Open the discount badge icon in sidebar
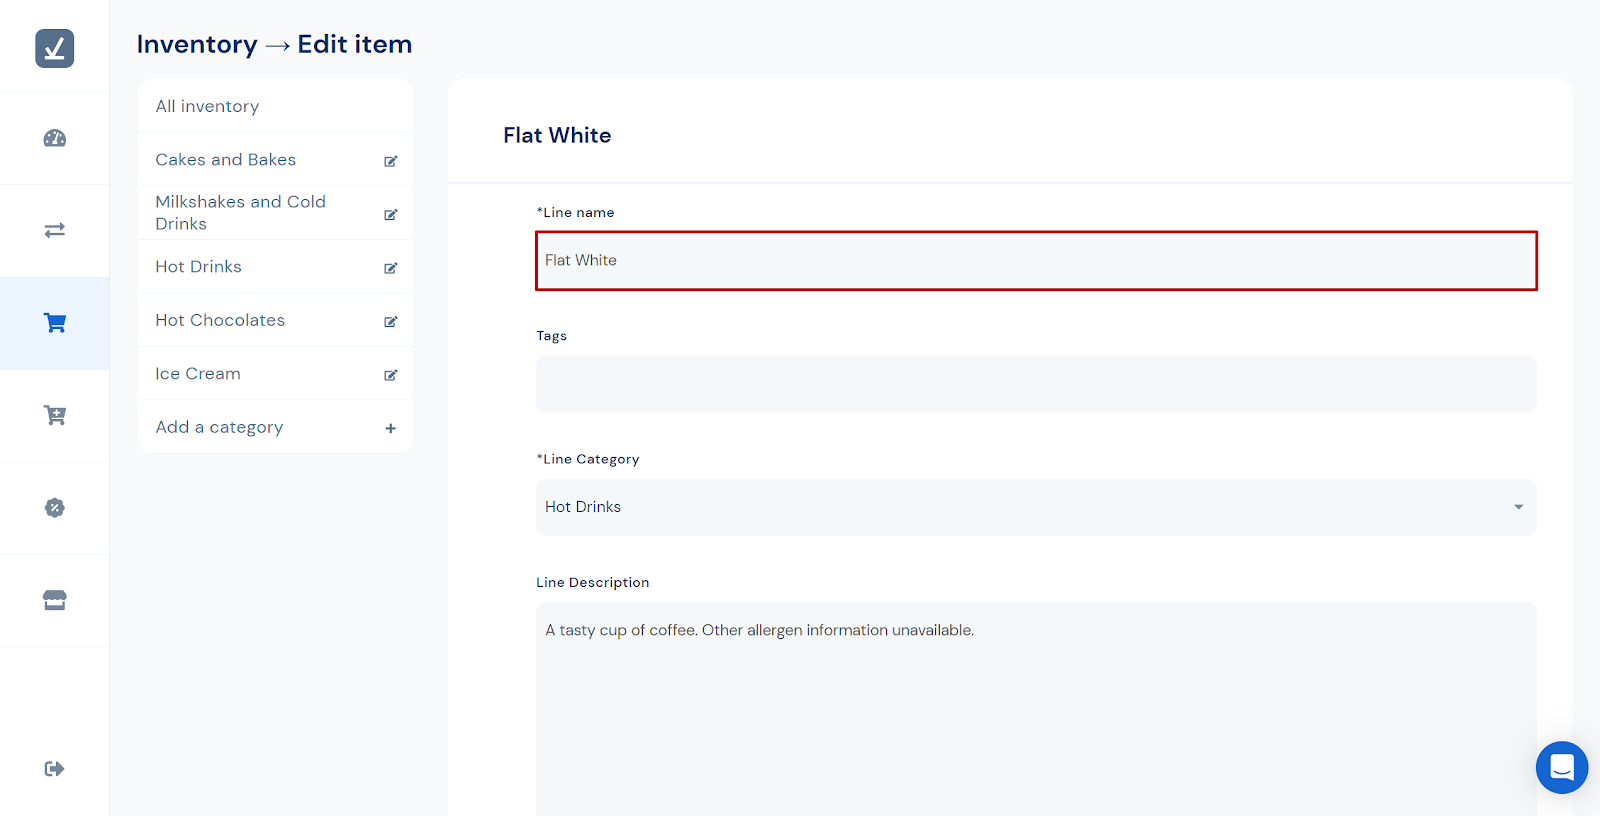This screenshot has height=816, width=1600. [55, 508]
